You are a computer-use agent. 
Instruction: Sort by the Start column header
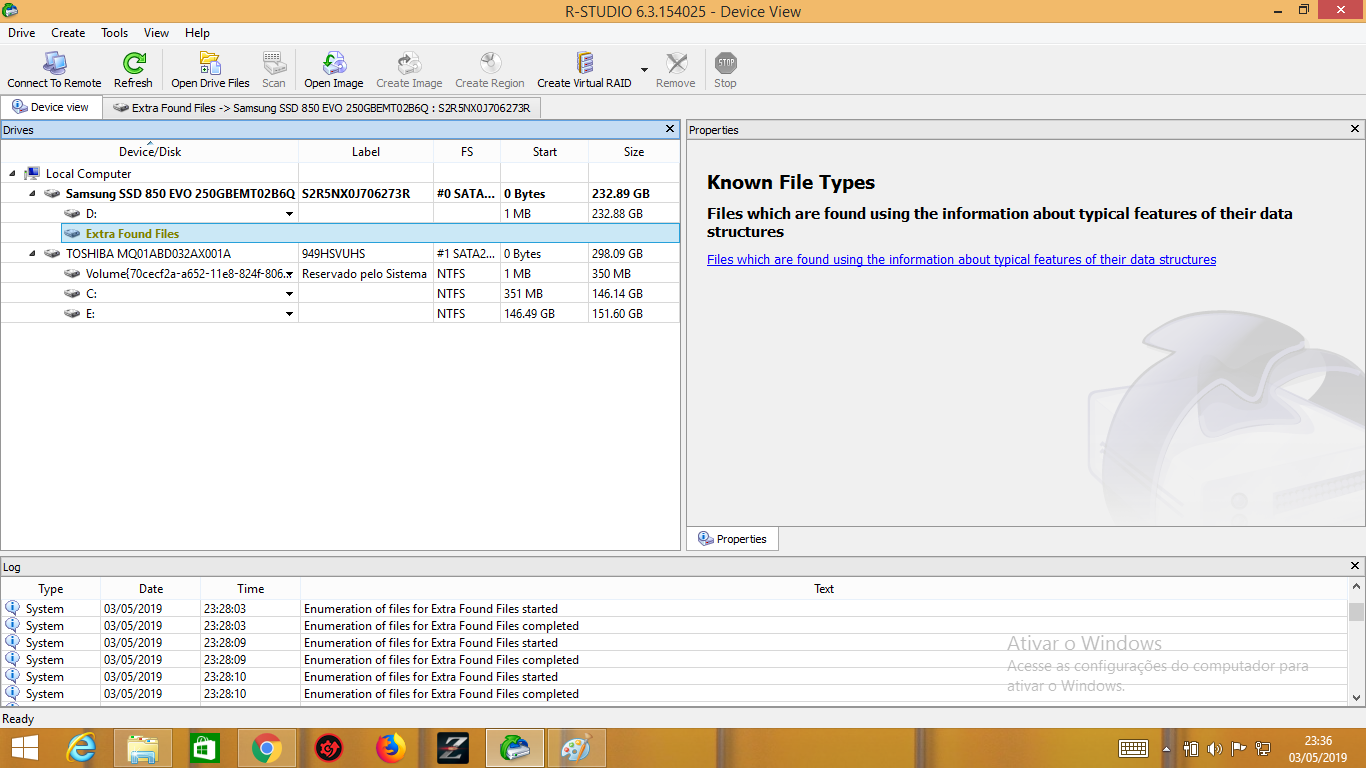545,151
